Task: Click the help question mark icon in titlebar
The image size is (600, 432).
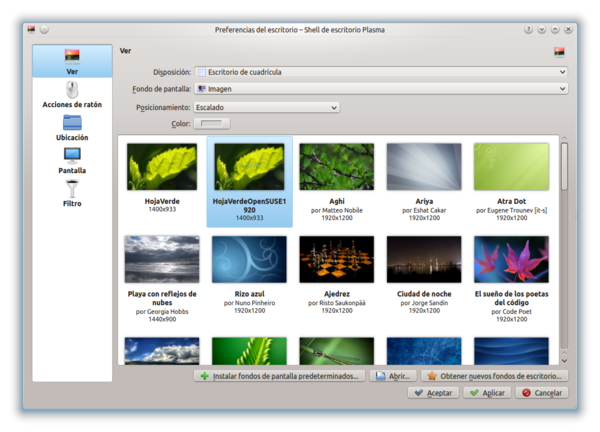Action: 528,30
